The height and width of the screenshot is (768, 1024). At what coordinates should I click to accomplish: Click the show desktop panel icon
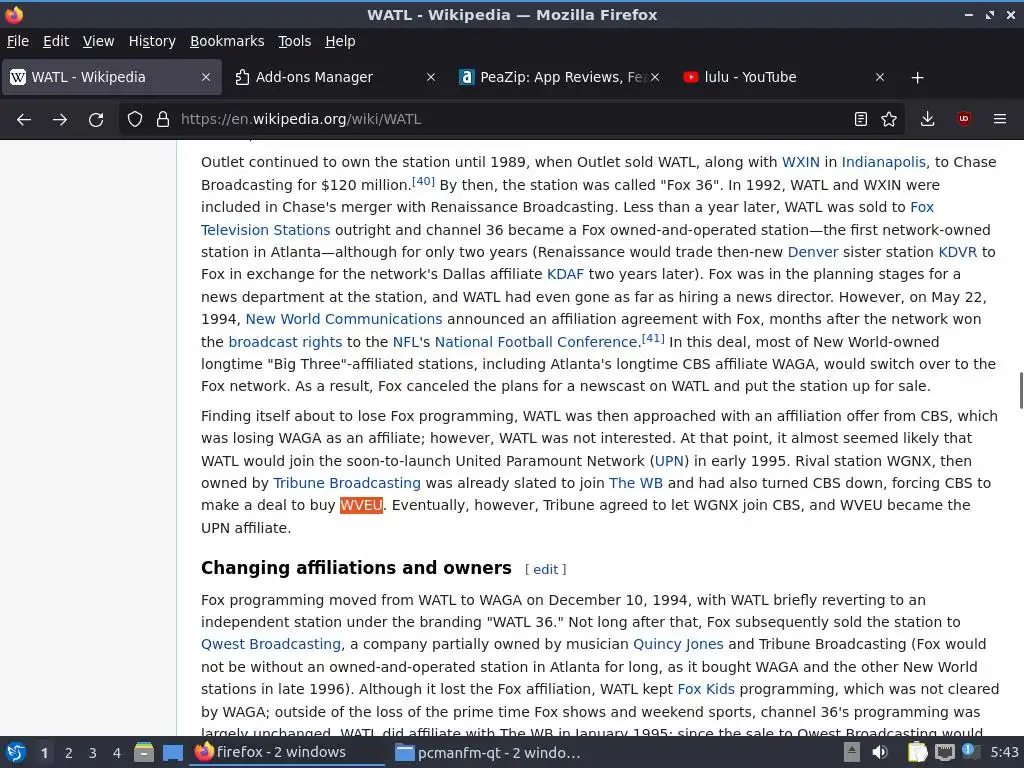pyautogui.click(x=172, y=752)
